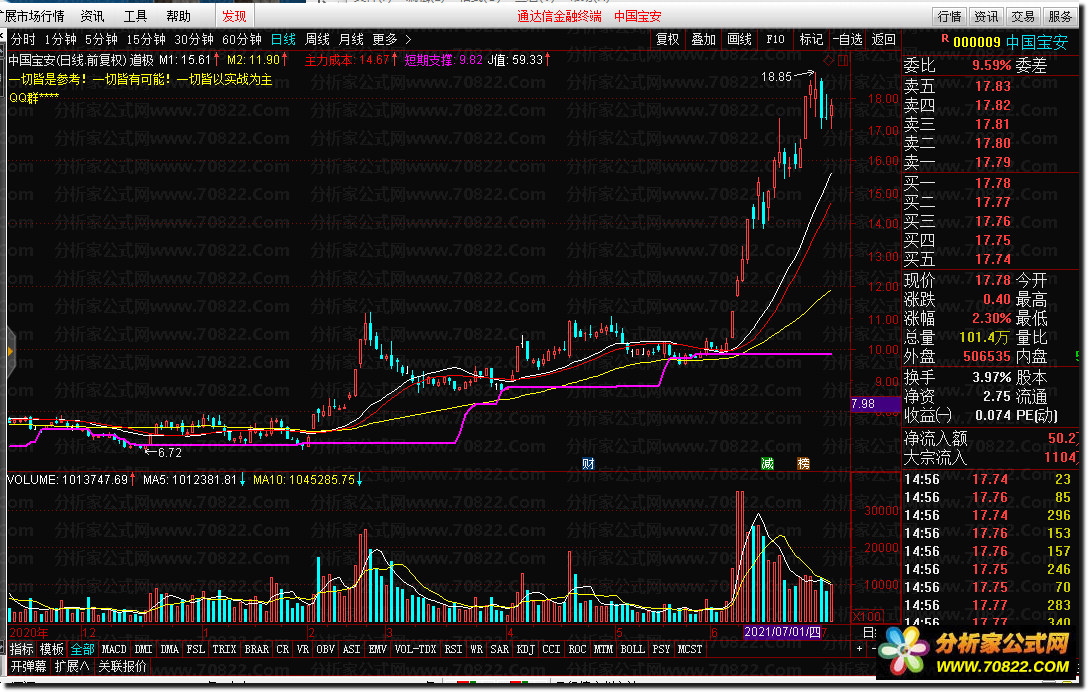Click the blue 财 marker on the chart
The width and height of the screenshot is (1089, 692).
[588, 464]
